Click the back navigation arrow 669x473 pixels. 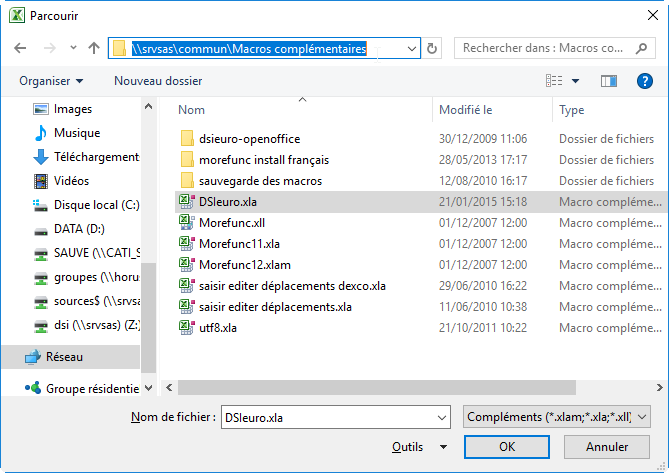[21, 48]
